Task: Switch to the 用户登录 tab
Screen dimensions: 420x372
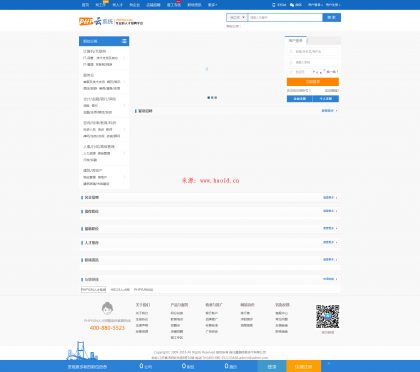Action: (295, 41)
